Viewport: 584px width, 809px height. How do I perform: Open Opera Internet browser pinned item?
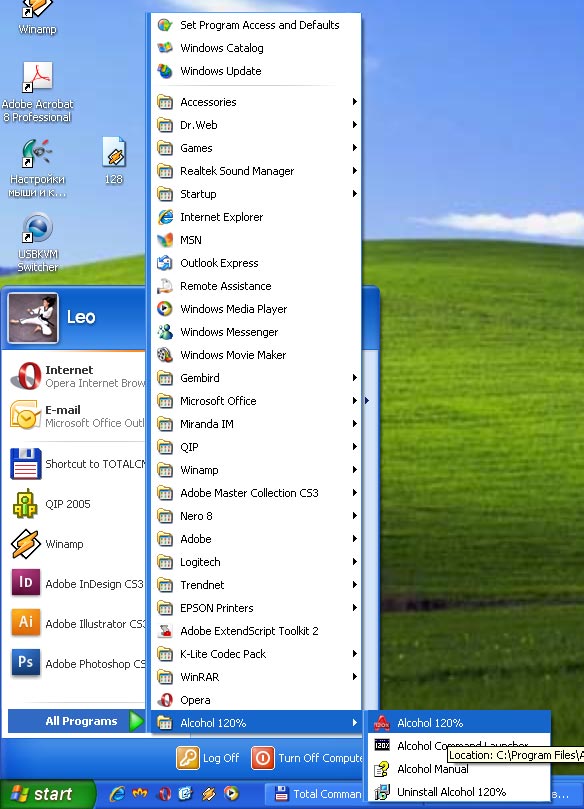click(x=77, y=376)
